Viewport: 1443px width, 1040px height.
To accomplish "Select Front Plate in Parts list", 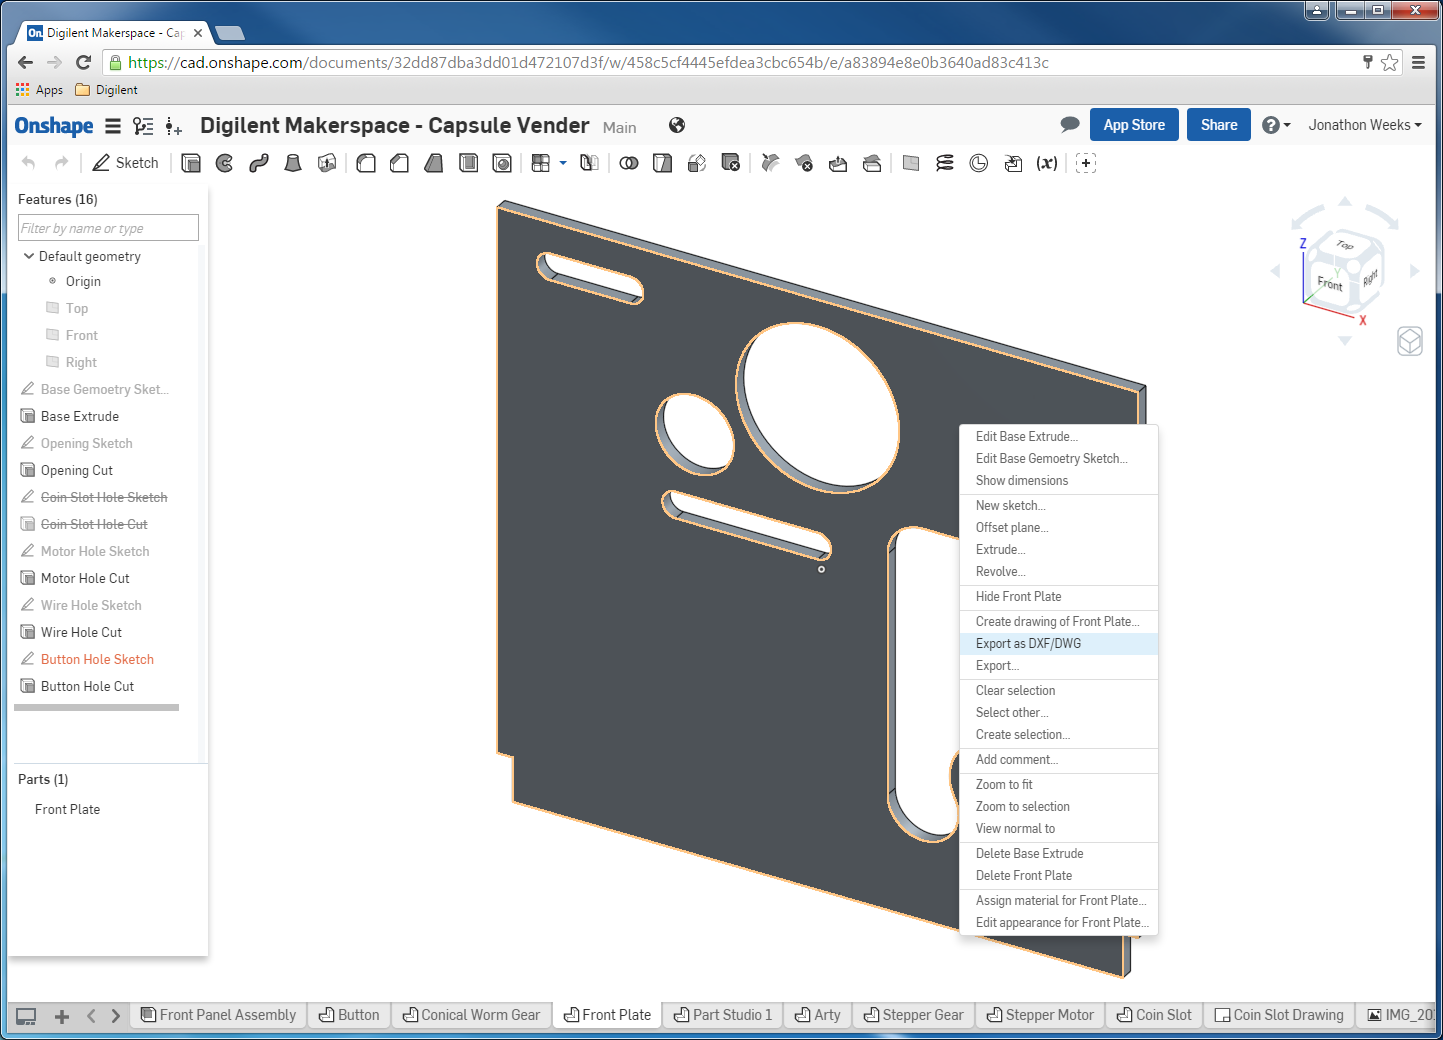I will [x=67, y=810].
